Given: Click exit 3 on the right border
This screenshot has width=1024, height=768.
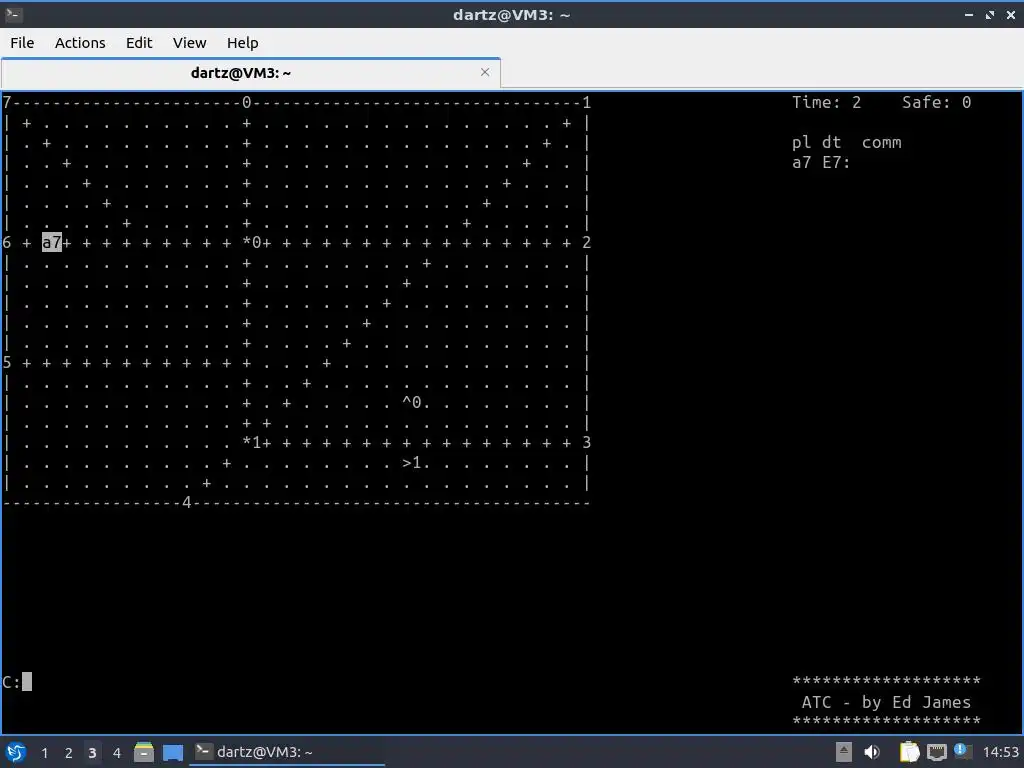Looking at the screenshot, I should tap(586, 443).
